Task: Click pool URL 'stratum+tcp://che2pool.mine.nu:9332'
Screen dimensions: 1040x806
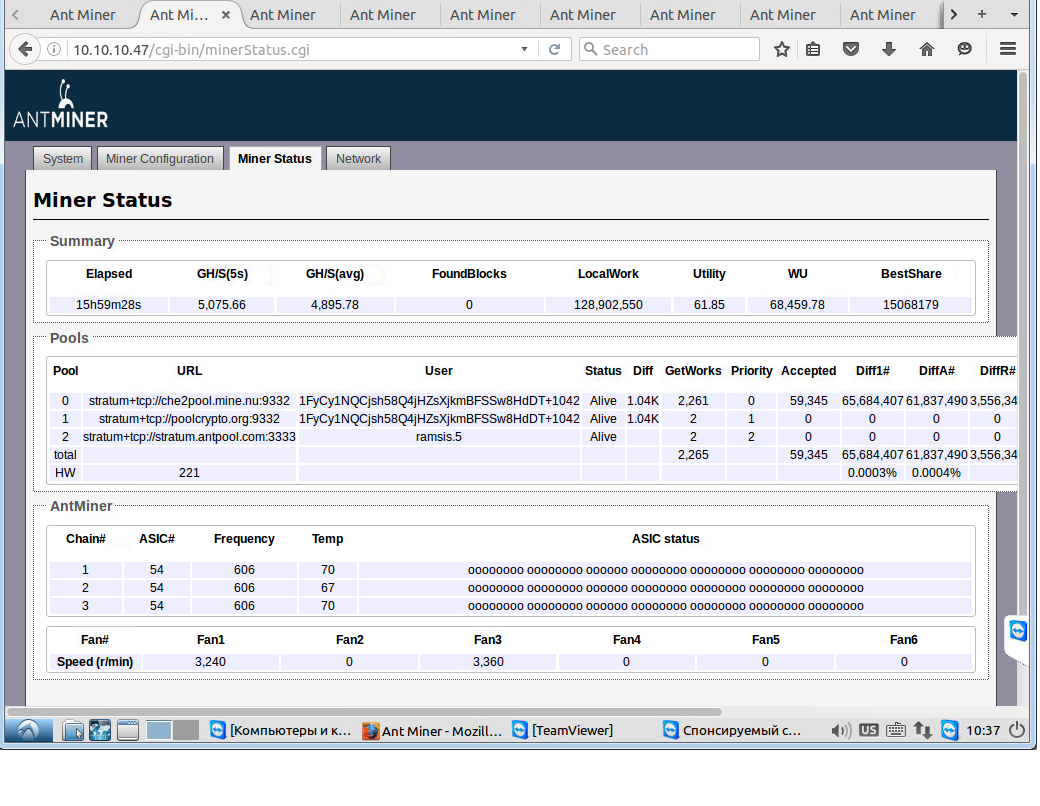Action: (x=189, y=401)
